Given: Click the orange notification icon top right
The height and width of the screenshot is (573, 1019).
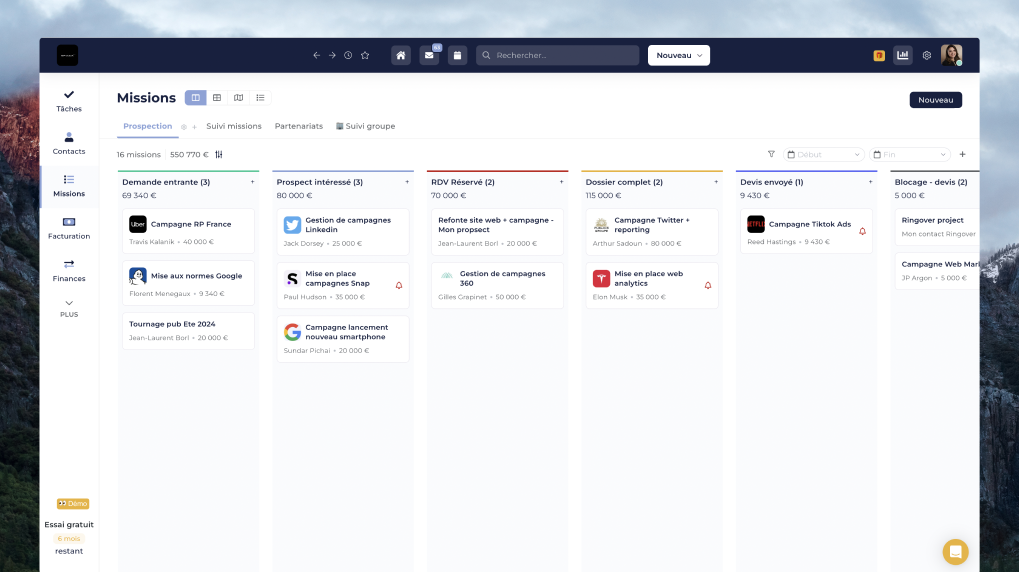Looking at the screenshot, I should click(879, 55).
